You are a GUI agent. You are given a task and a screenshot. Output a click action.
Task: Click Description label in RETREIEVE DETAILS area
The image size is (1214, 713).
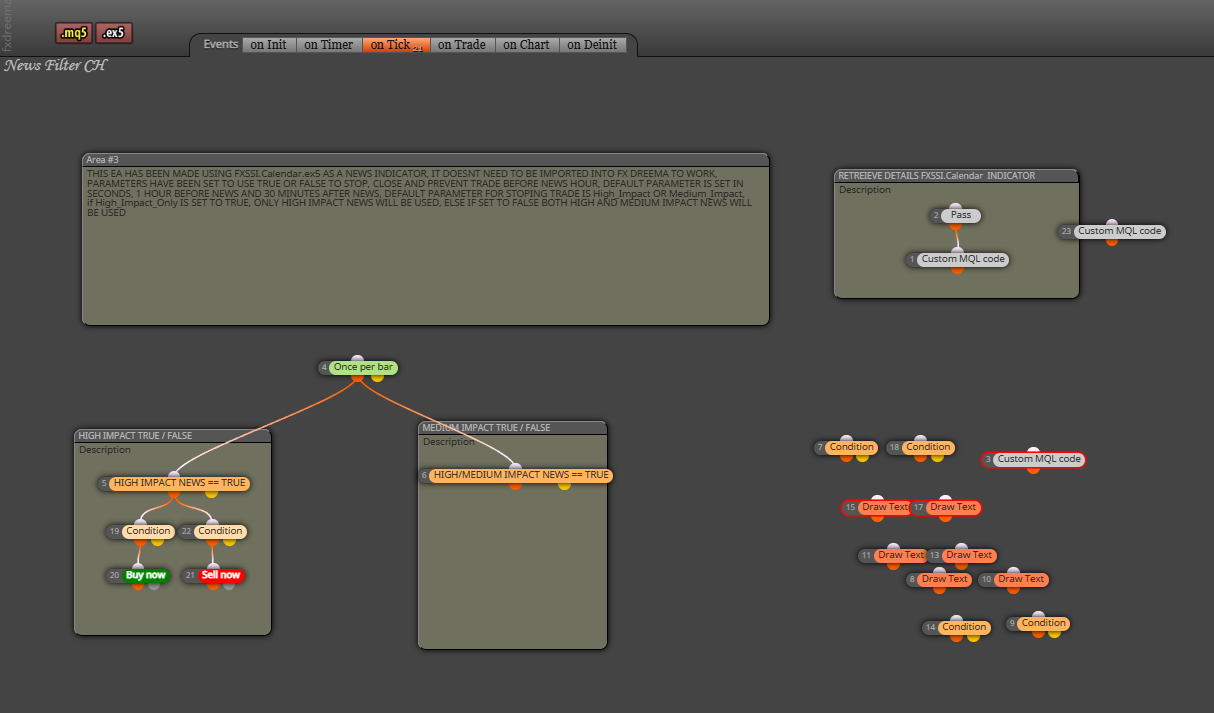coord(865,190)
